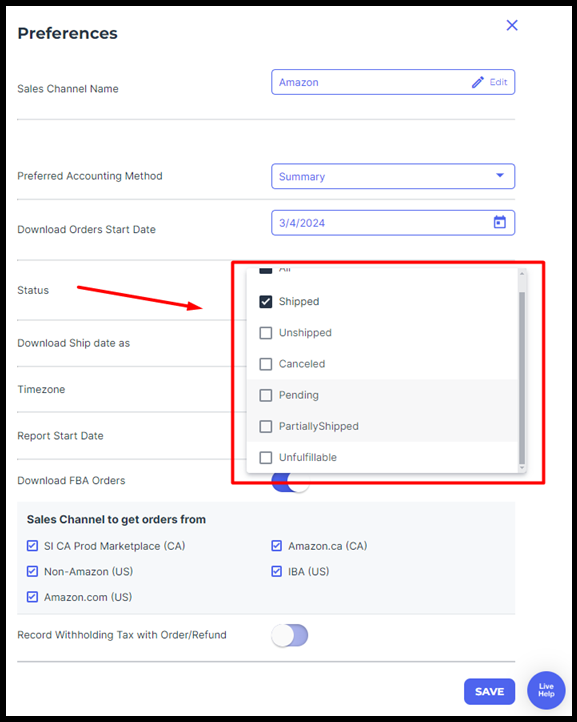Uncheck the Shipped status checkbox
Image resolution: width=577 pixels, height=722 pixels.
(x=266, y=302)
